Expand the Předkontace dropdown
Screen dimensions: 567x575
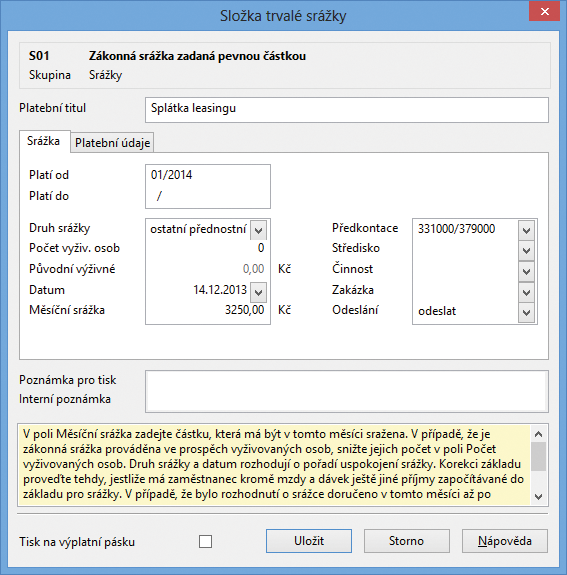(x=526, y=230)
